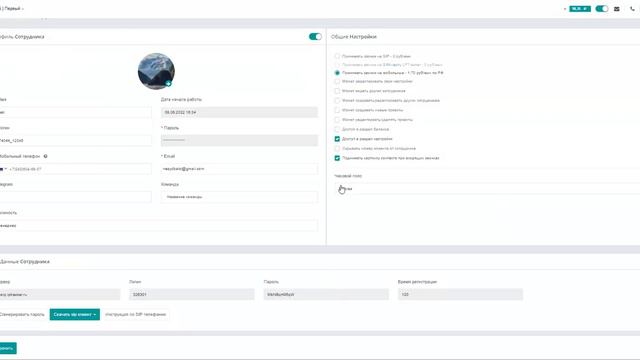Open the 'Первый' dropdown at top left
640x360 pixels.
[x=12, y=9]
